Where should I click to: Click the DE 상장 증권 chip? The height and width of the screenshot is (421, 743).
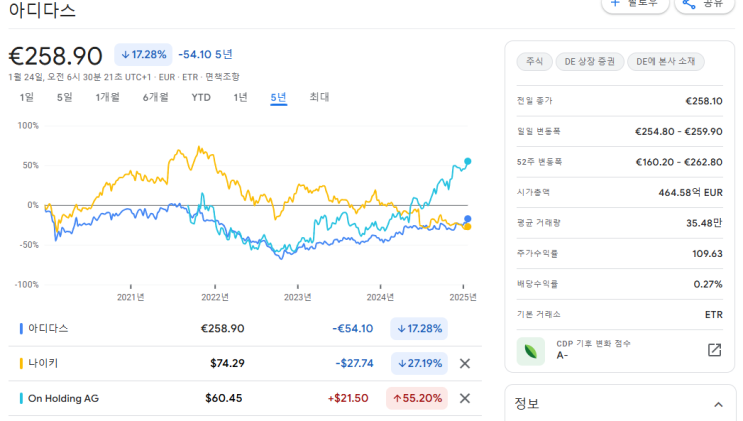[590, 62]
